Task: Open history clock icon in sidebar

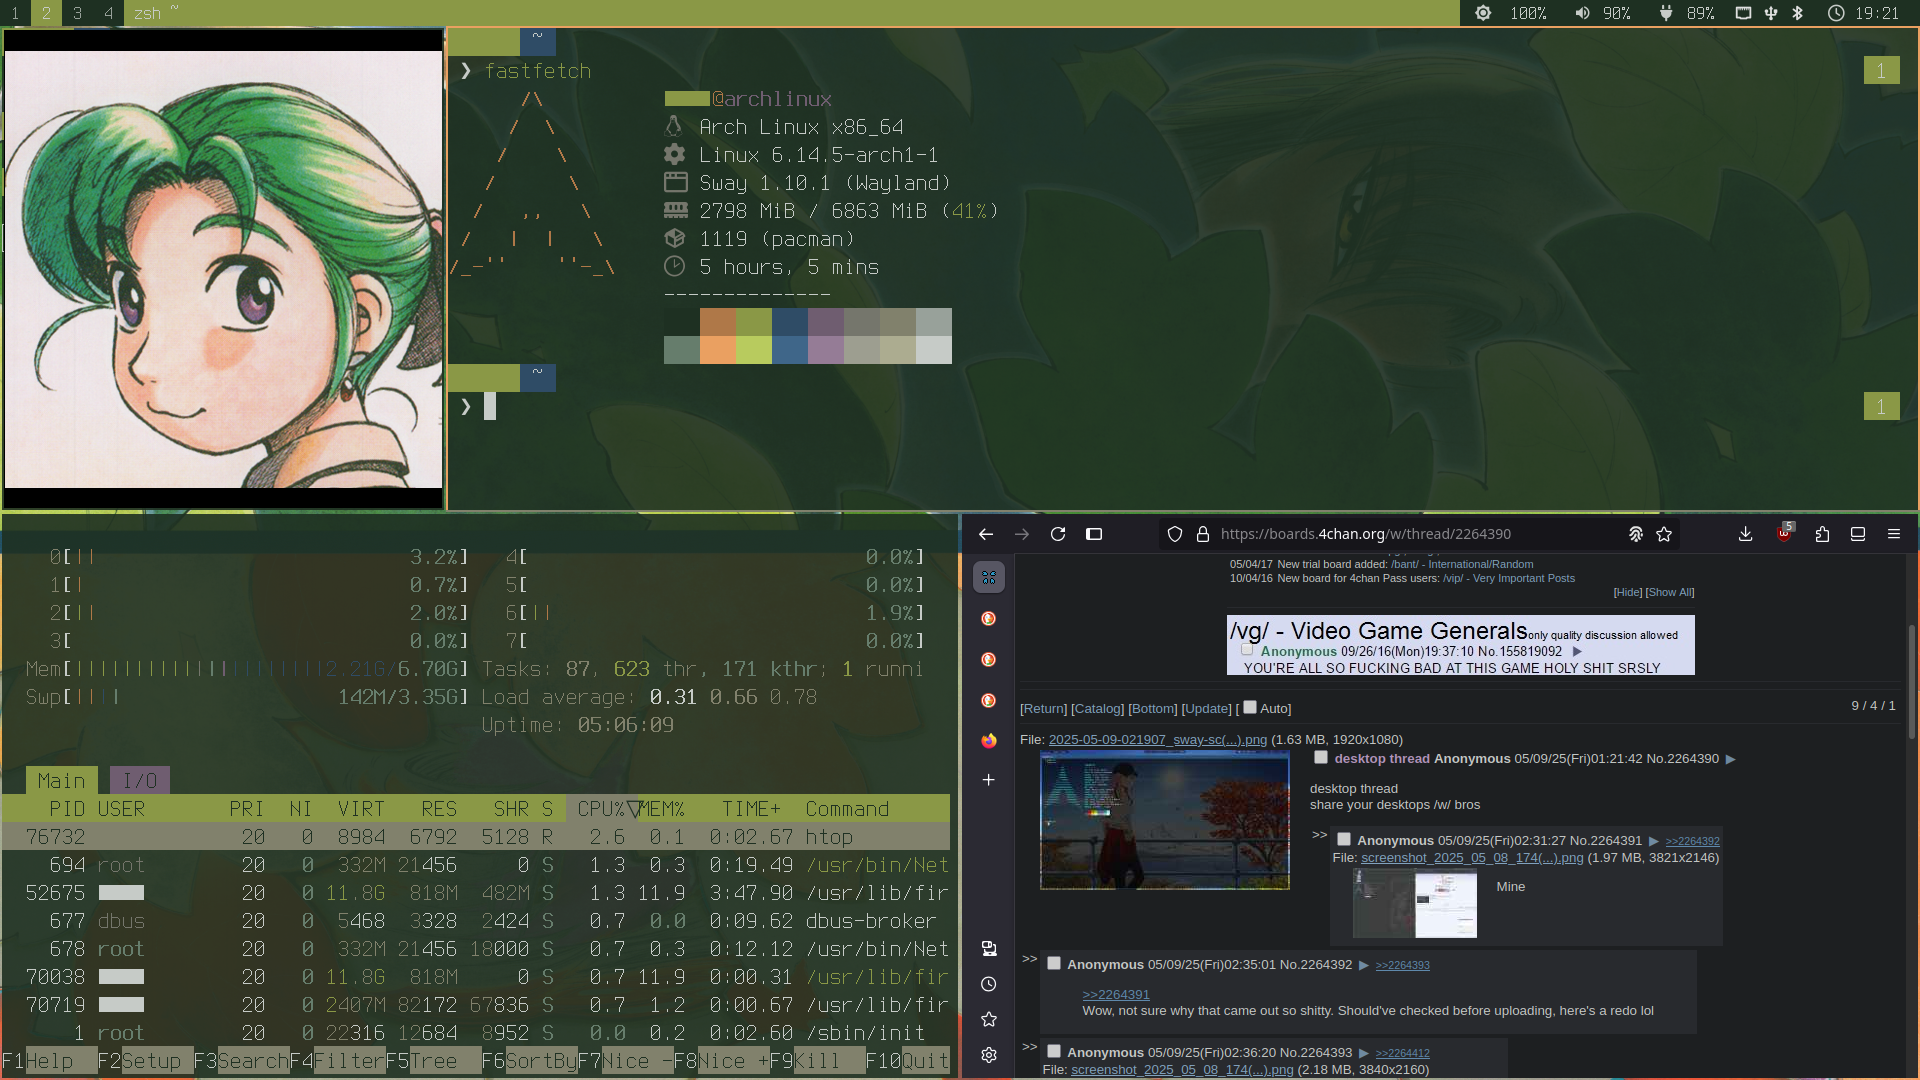Action: click(x=988, y=984)
